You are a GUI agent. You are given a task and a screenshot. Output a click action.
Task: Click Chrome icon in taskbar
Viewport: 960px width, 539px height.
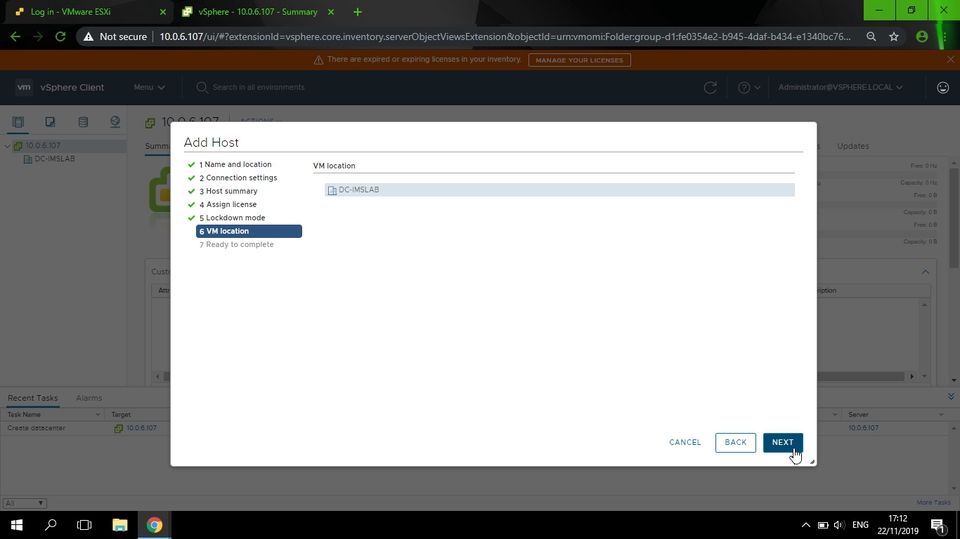(x=154, y=525)
